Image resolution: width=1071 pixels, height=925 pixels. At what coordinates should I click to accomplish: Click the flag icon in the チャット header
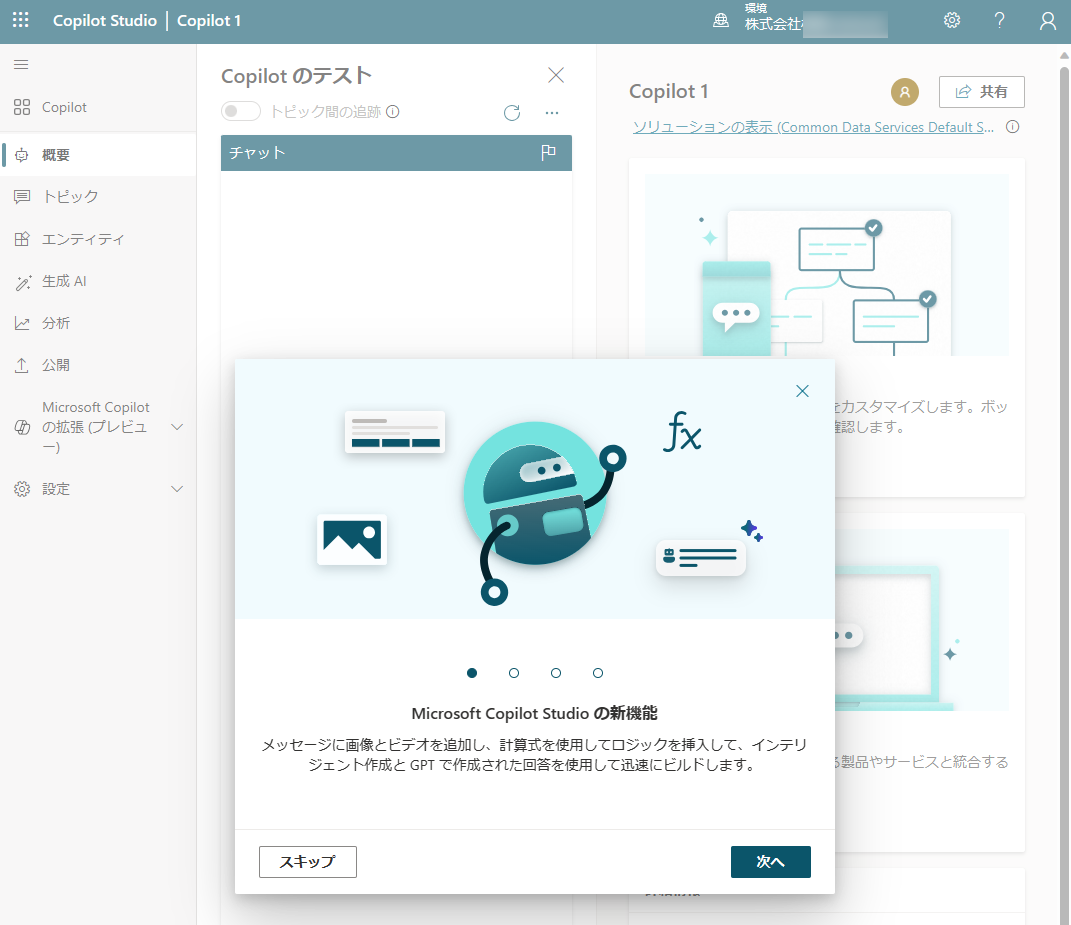[x=548, y=152]
